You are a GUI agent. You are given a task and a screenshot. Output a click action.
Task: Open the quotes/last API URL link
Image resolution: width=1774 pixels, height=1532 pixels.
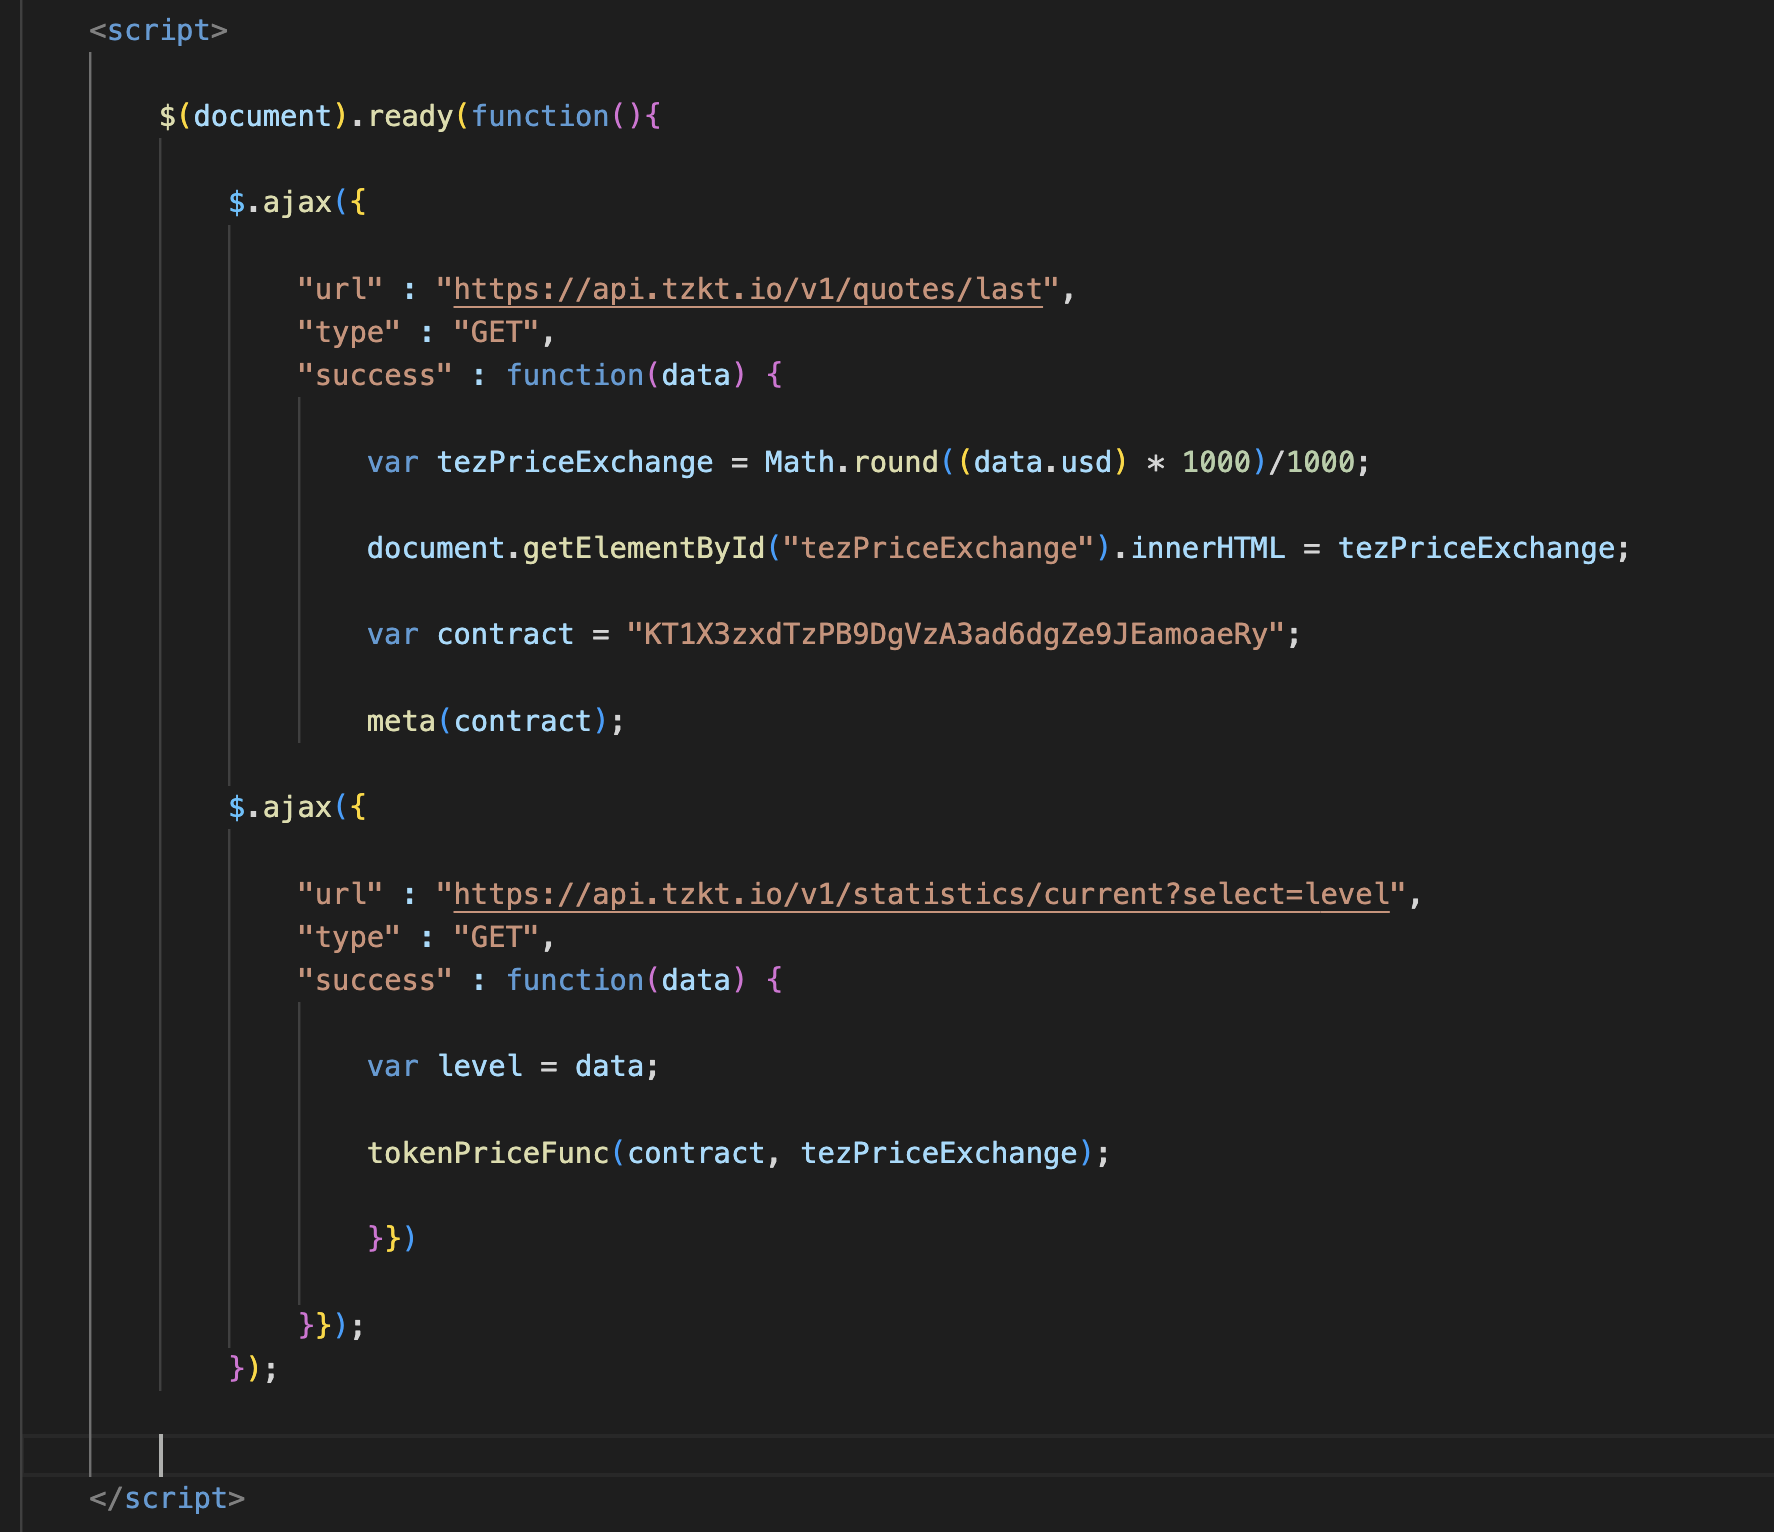click(x=747, y=289)
